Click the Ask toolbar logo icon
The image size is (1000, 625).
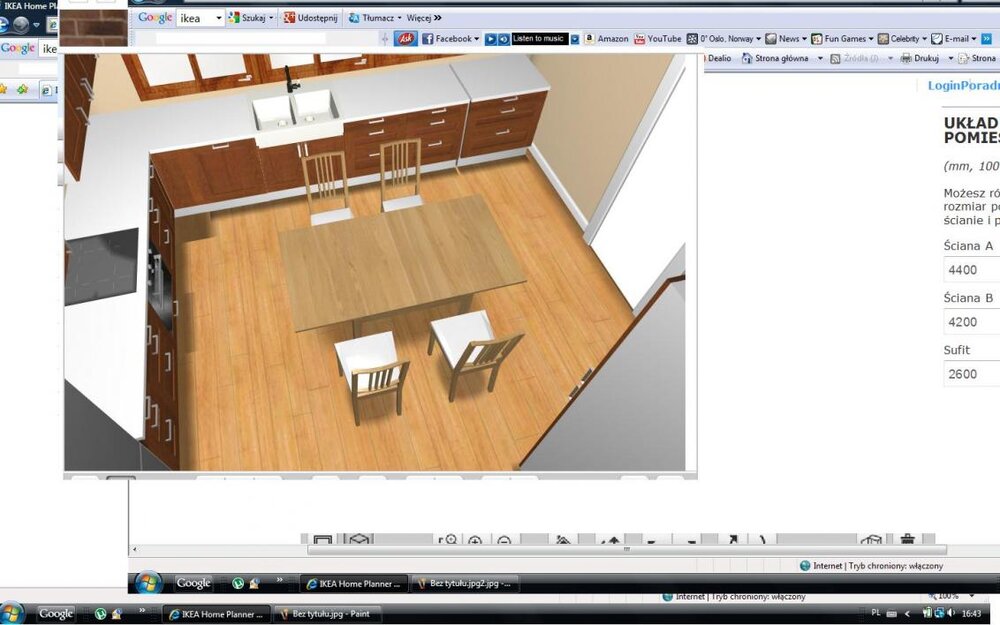point(405,39)
